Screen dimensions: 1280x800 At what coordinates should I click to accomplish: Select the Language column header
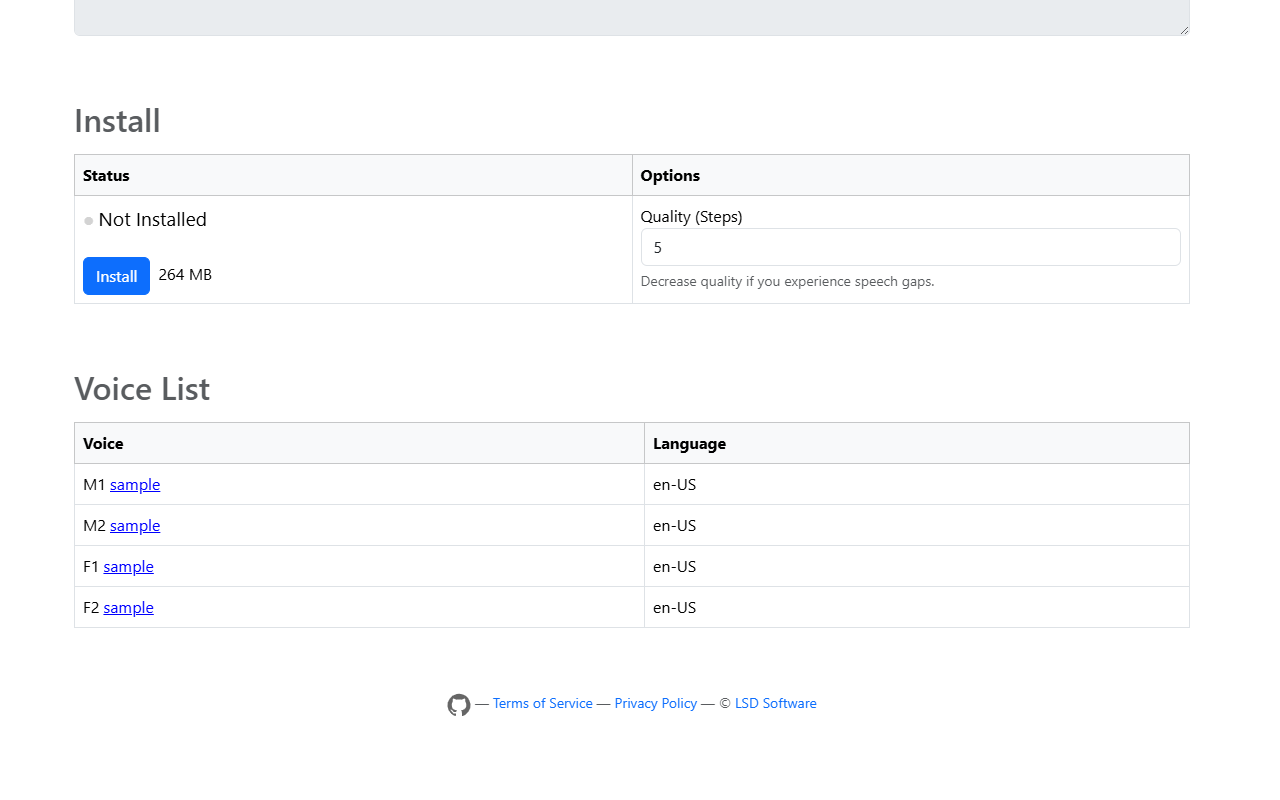[689, 443]
